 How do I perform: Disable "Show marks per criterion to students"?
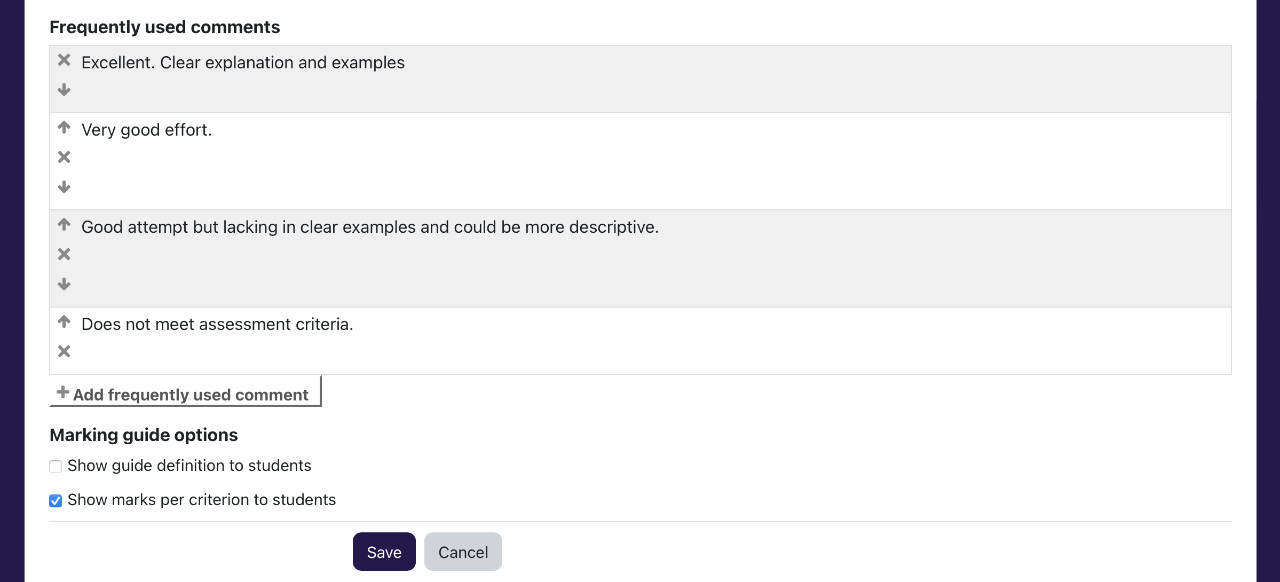tap(55, 500)
